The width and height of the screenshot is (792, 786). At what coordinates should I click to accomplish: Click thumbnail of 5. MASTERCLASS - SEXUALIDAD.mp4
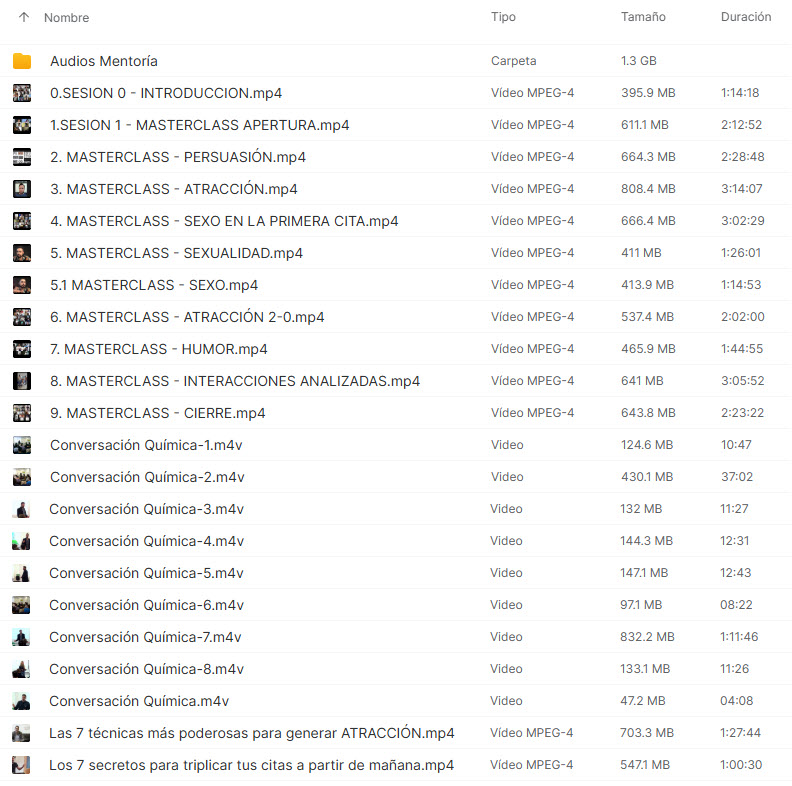point(22,253)
